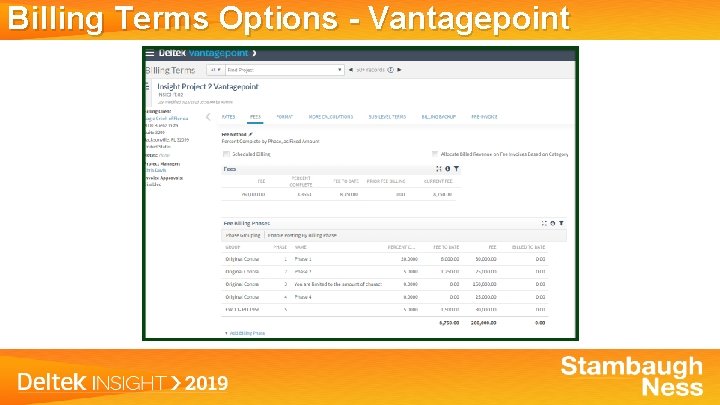This screenshot has width=720, height=405.
Task: Open settings icon in Fee Billing Phases header
Action: click(x=553, y=223)
